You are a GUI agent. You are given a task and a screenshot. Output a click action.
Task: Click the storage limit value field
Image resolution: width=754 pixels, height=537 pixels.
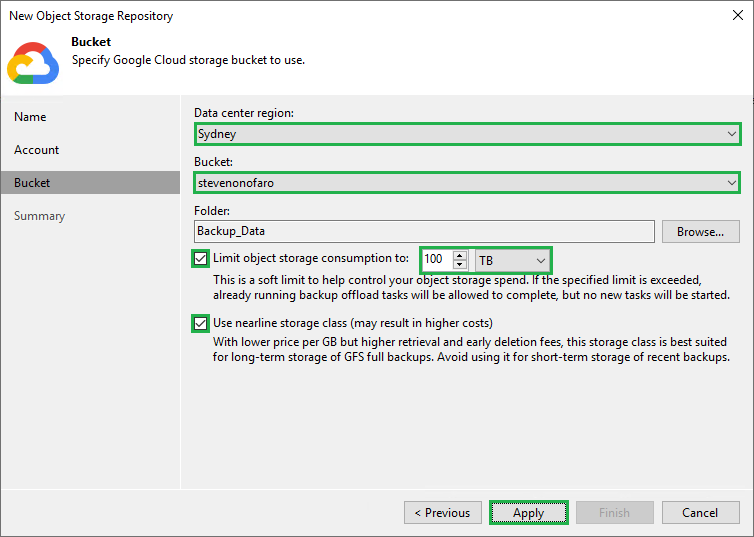pyautogui.click(x=436, y=260)
